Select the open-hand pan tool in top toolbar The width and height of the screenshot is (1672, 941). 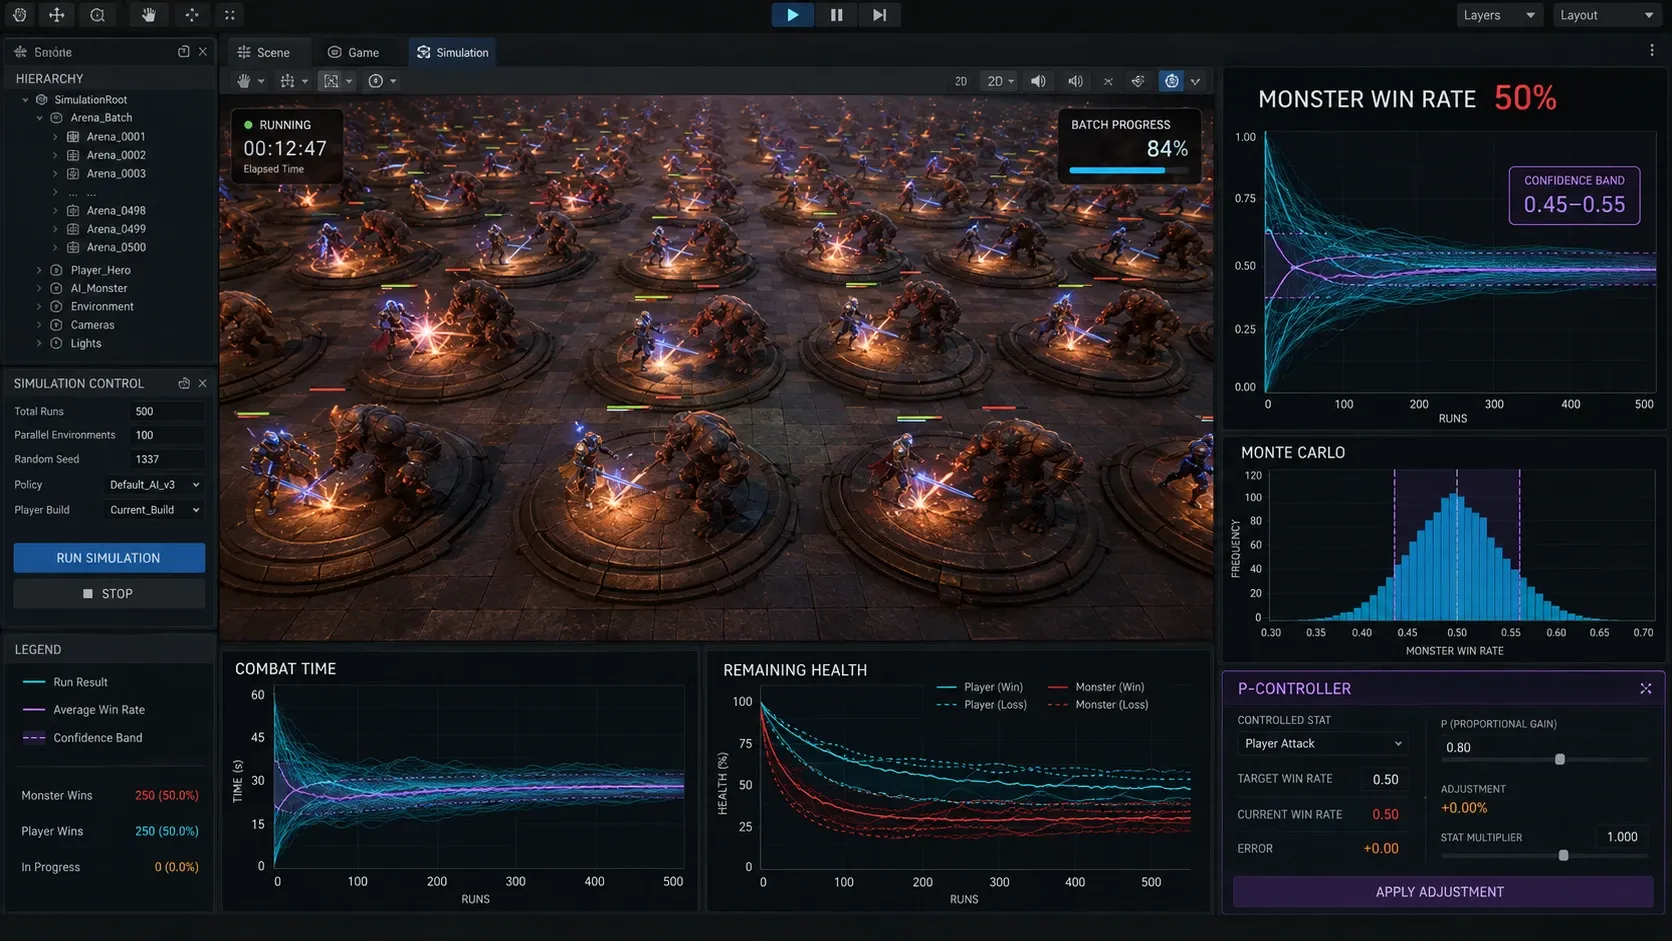[x=149, y=15]
